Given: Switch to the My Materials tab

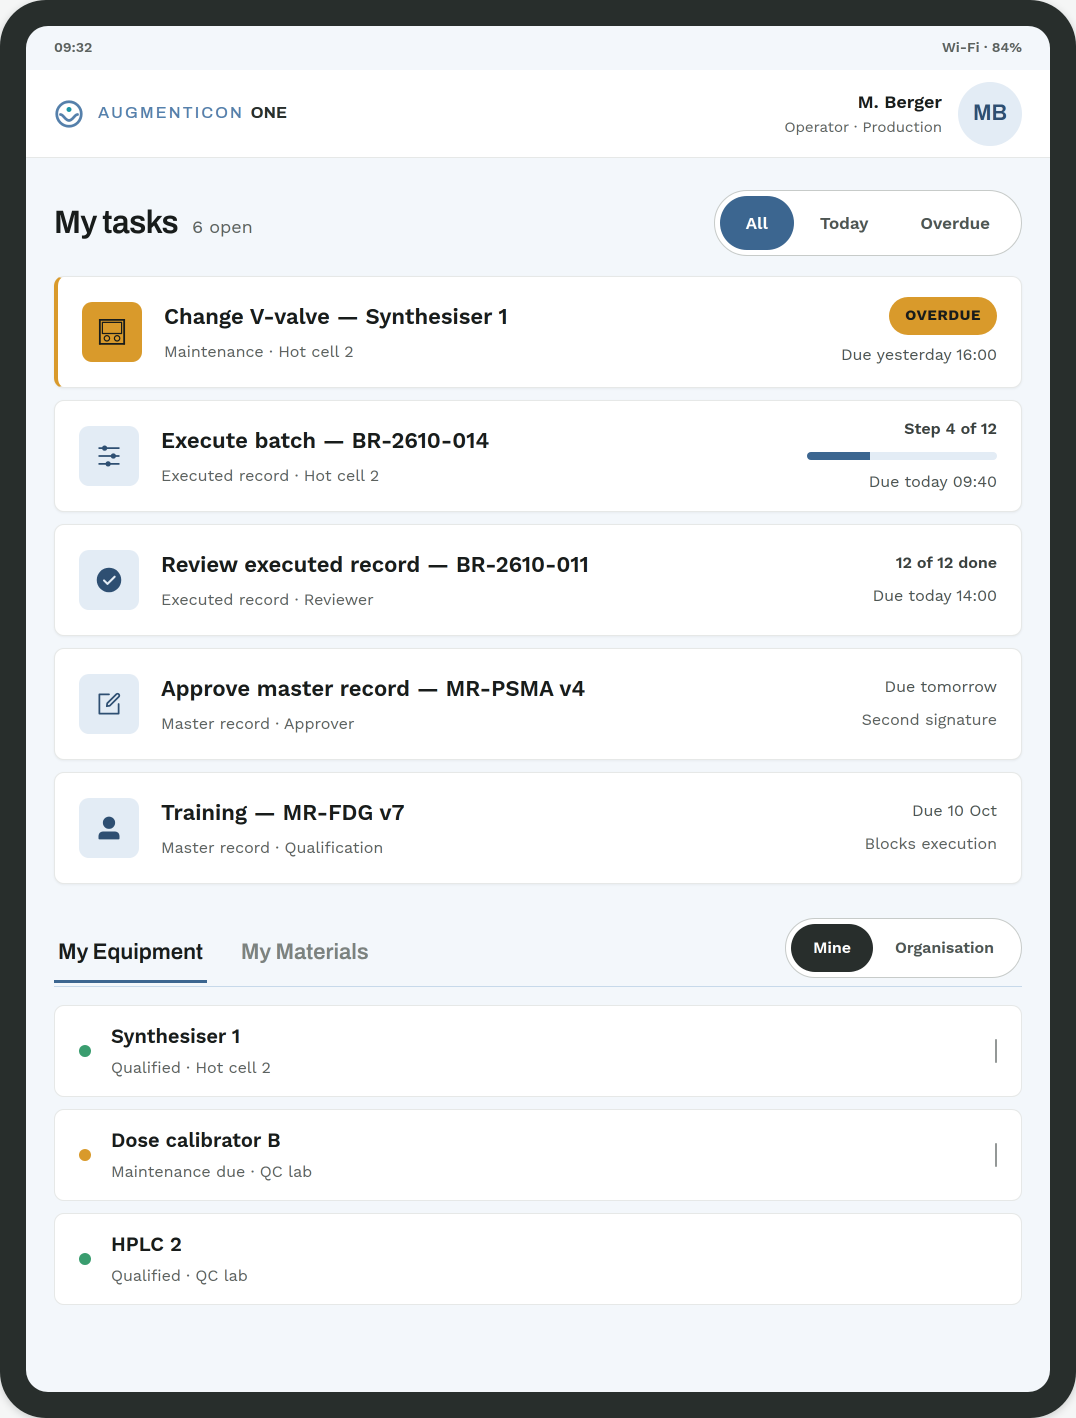Looking at the screenshot, I should click(x=305, y=952).
